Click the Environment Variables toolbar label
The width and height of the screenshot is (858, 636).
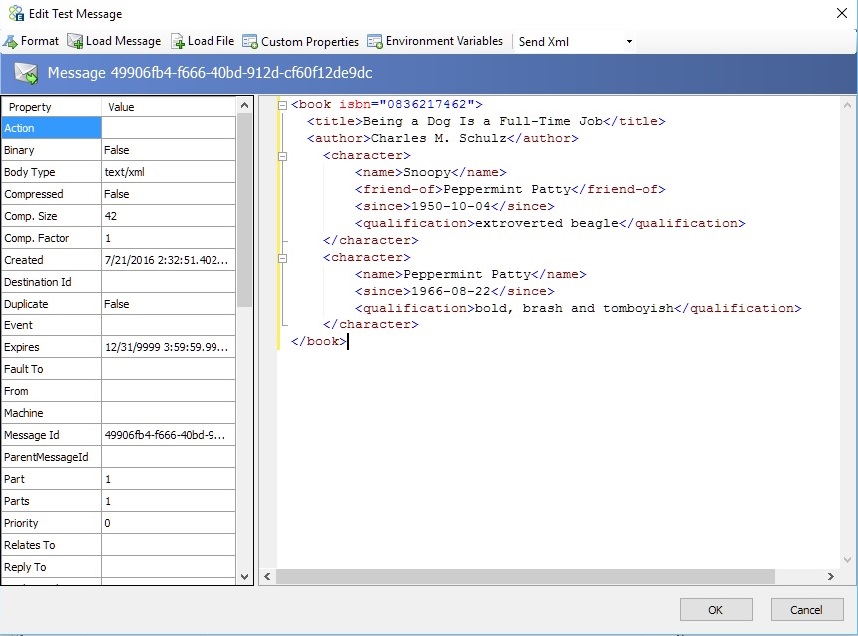pyautogui.click(x=444, y=41)
